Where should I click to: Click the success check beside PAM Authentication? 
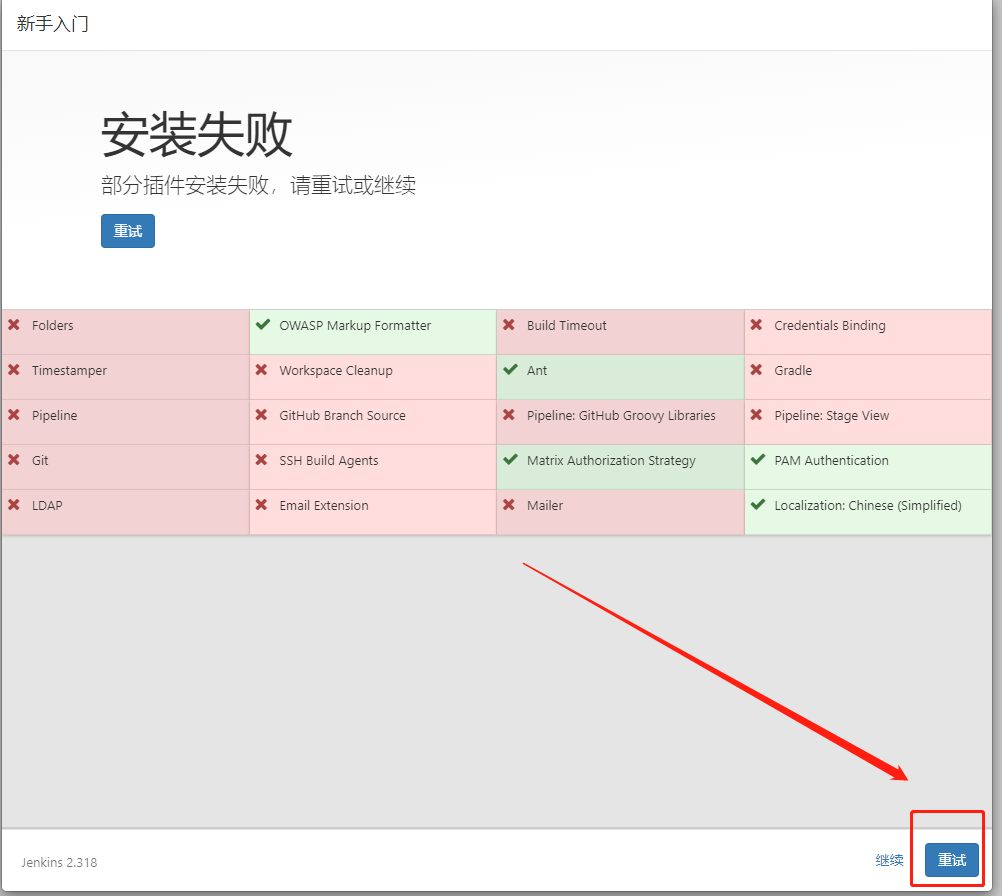758,460
